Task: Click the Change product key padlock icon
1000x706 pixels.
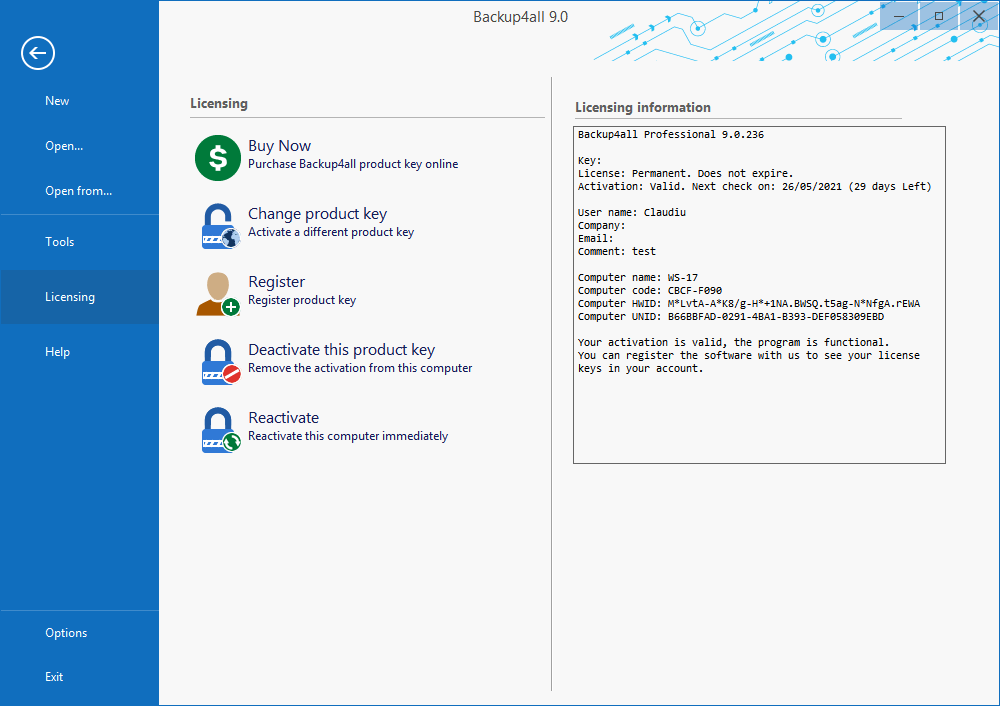Action: 220,226
